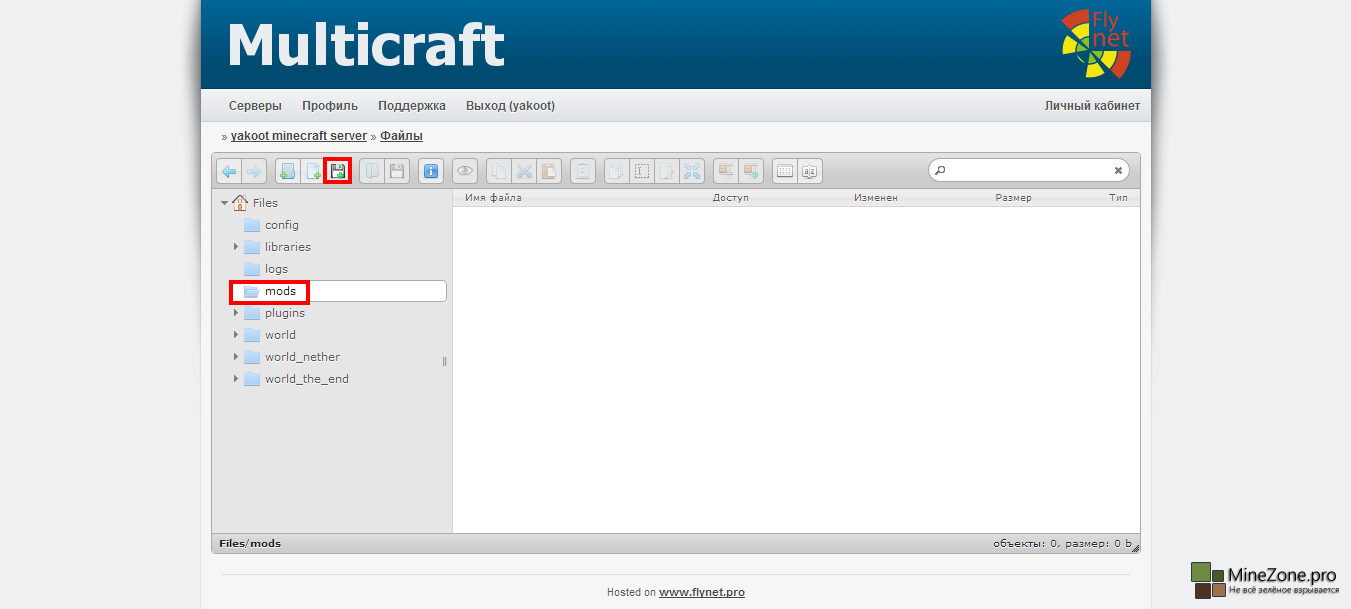Image resolution: width=1351 pixels, height=609 pixels.
Task: Select the config folder in tree
Action: coord(281,225)
